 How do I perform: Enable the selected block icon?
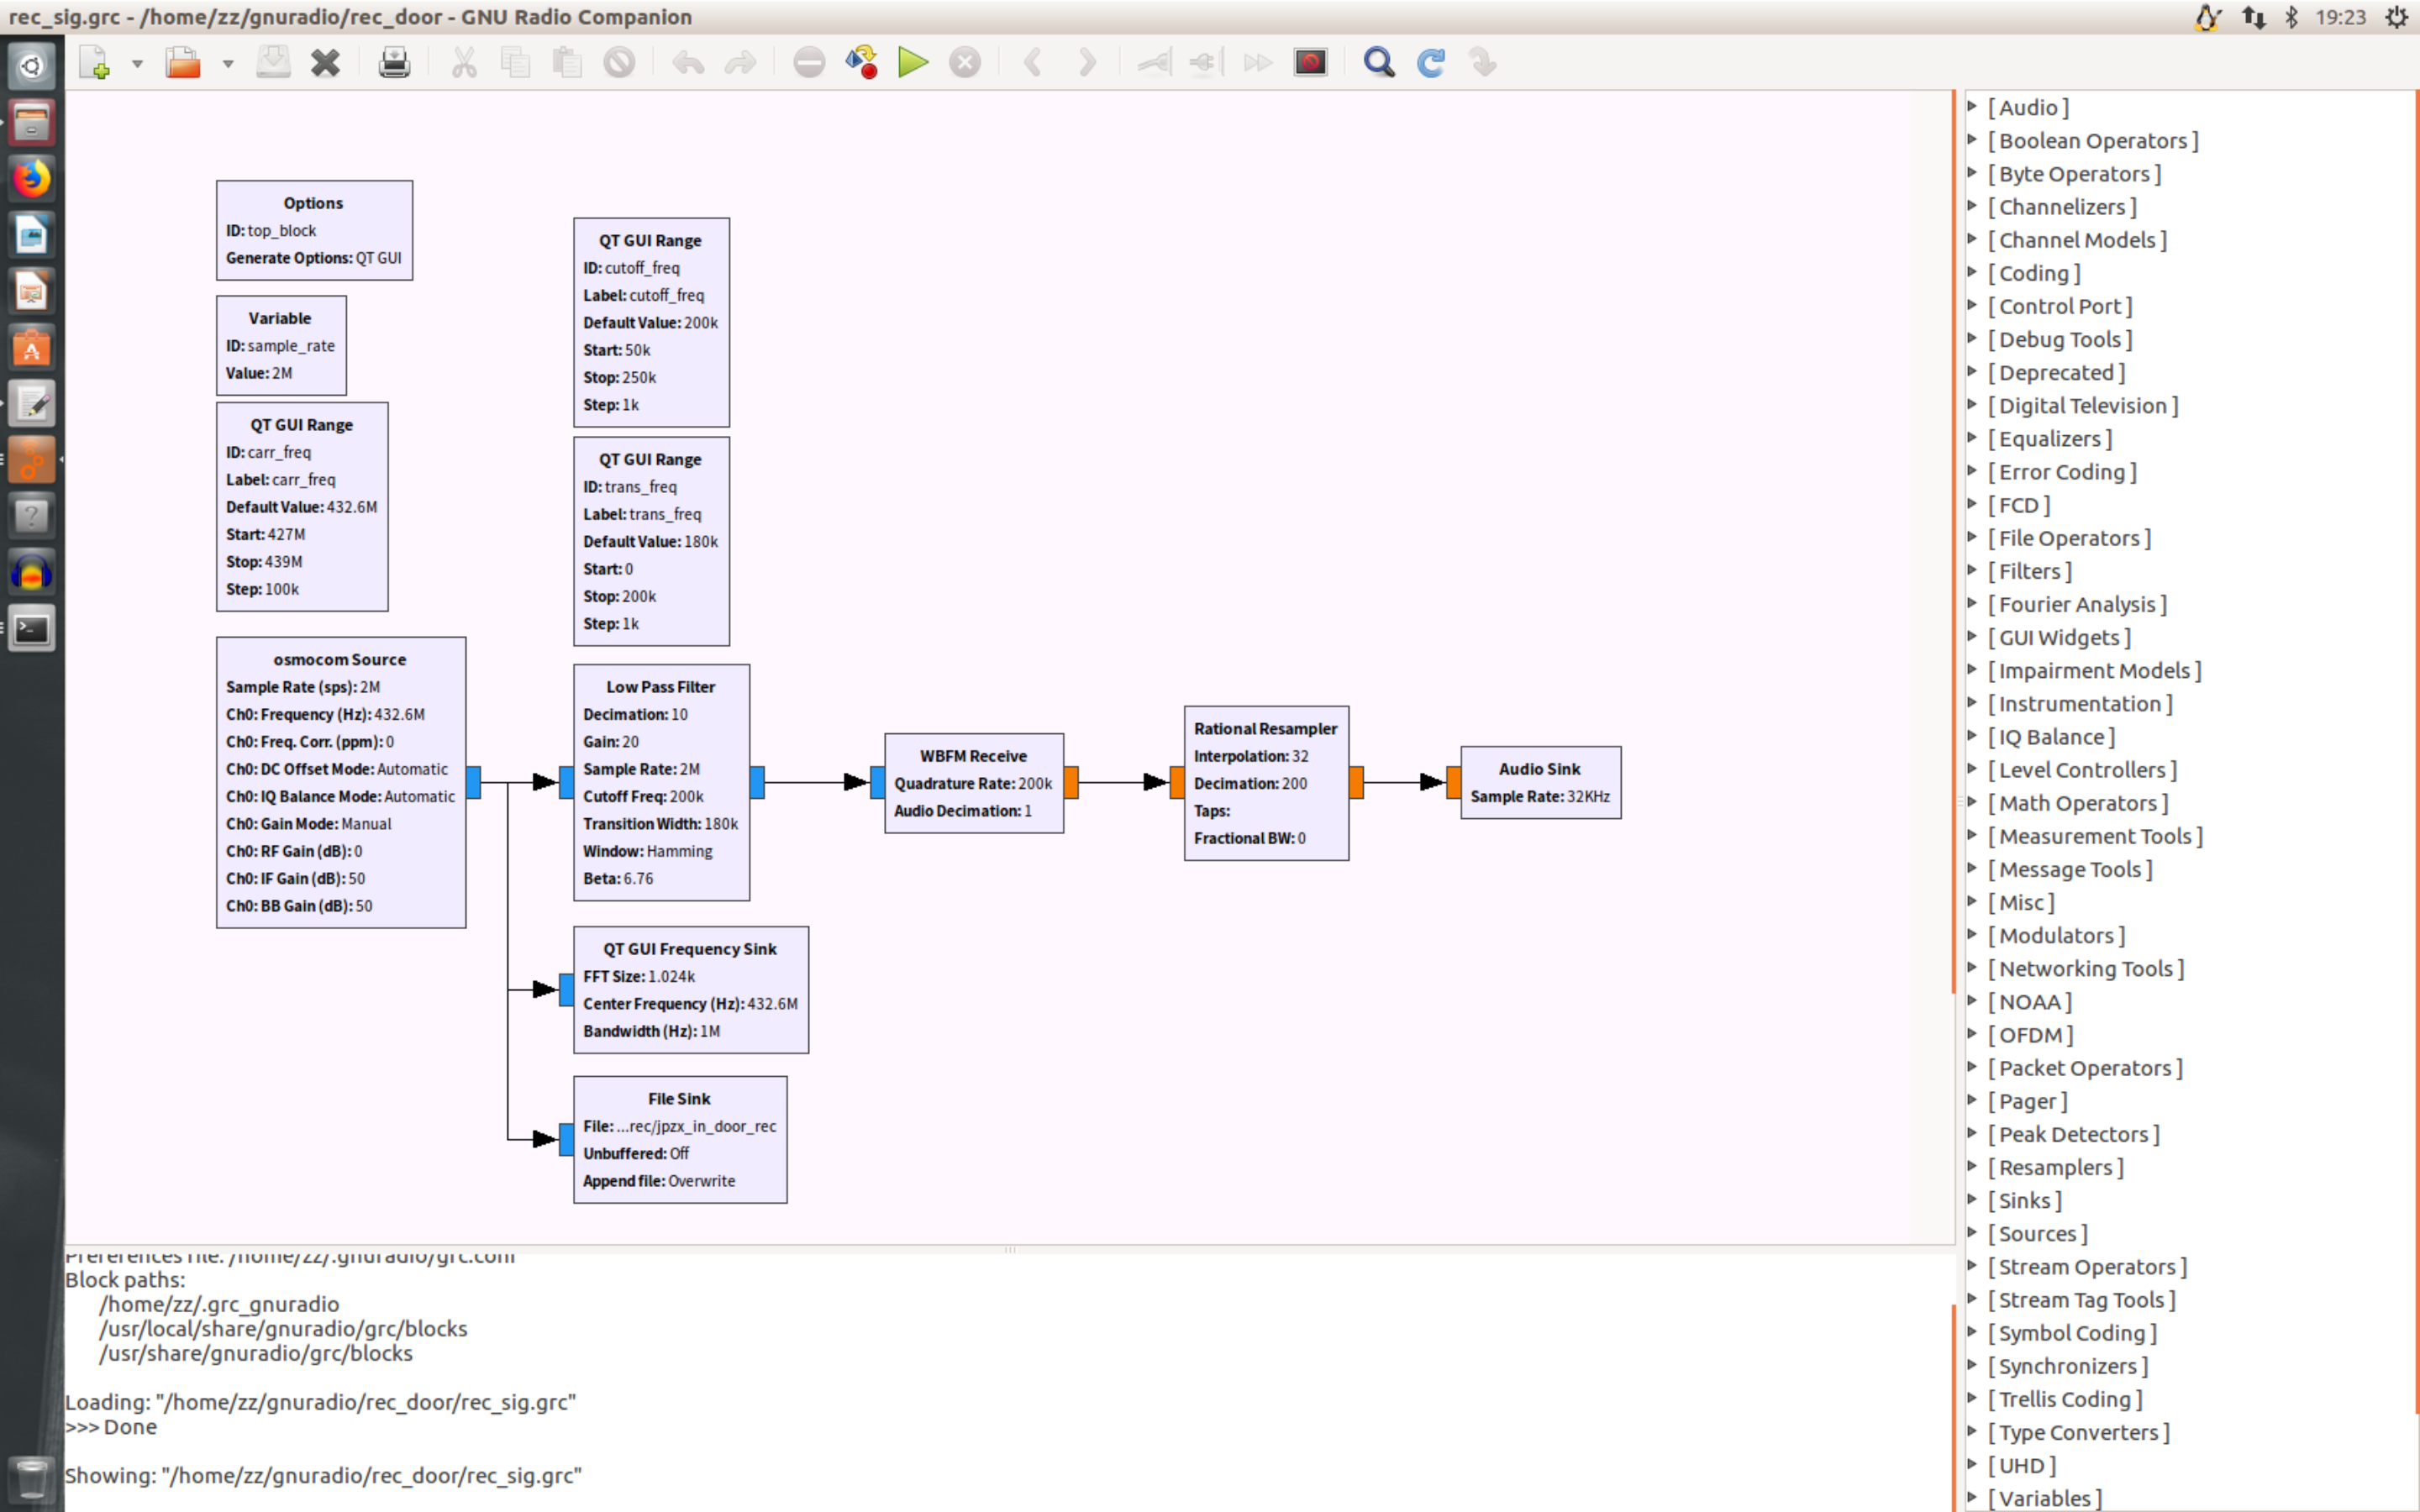[1155, 63]
